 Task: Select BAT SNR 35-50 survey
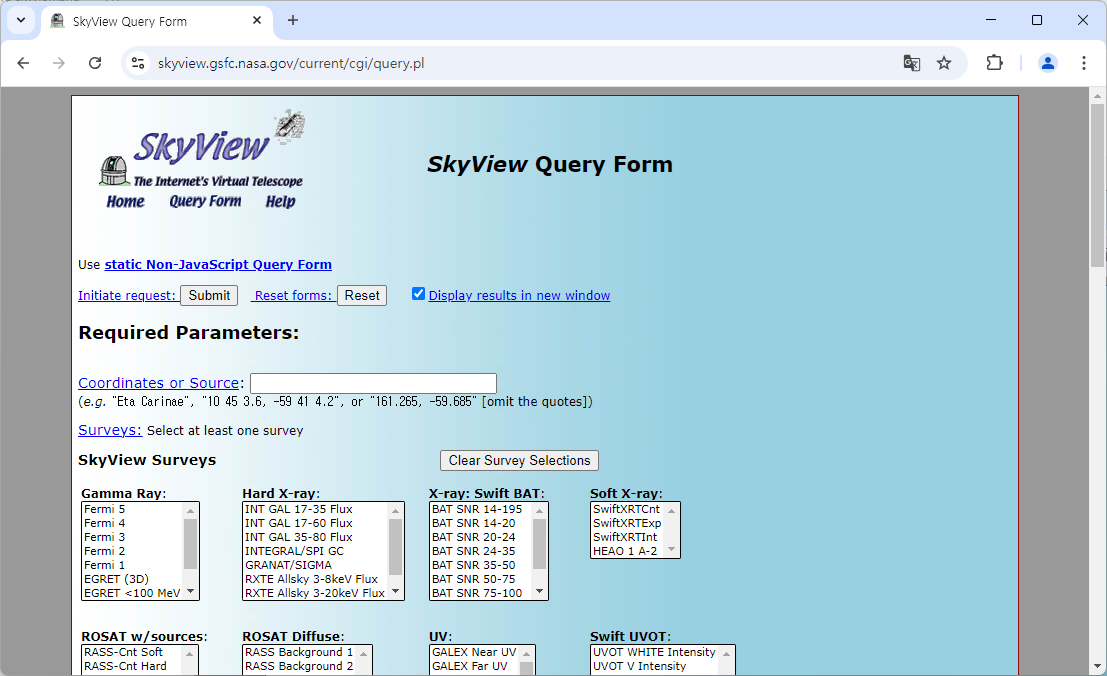(481, 565)
